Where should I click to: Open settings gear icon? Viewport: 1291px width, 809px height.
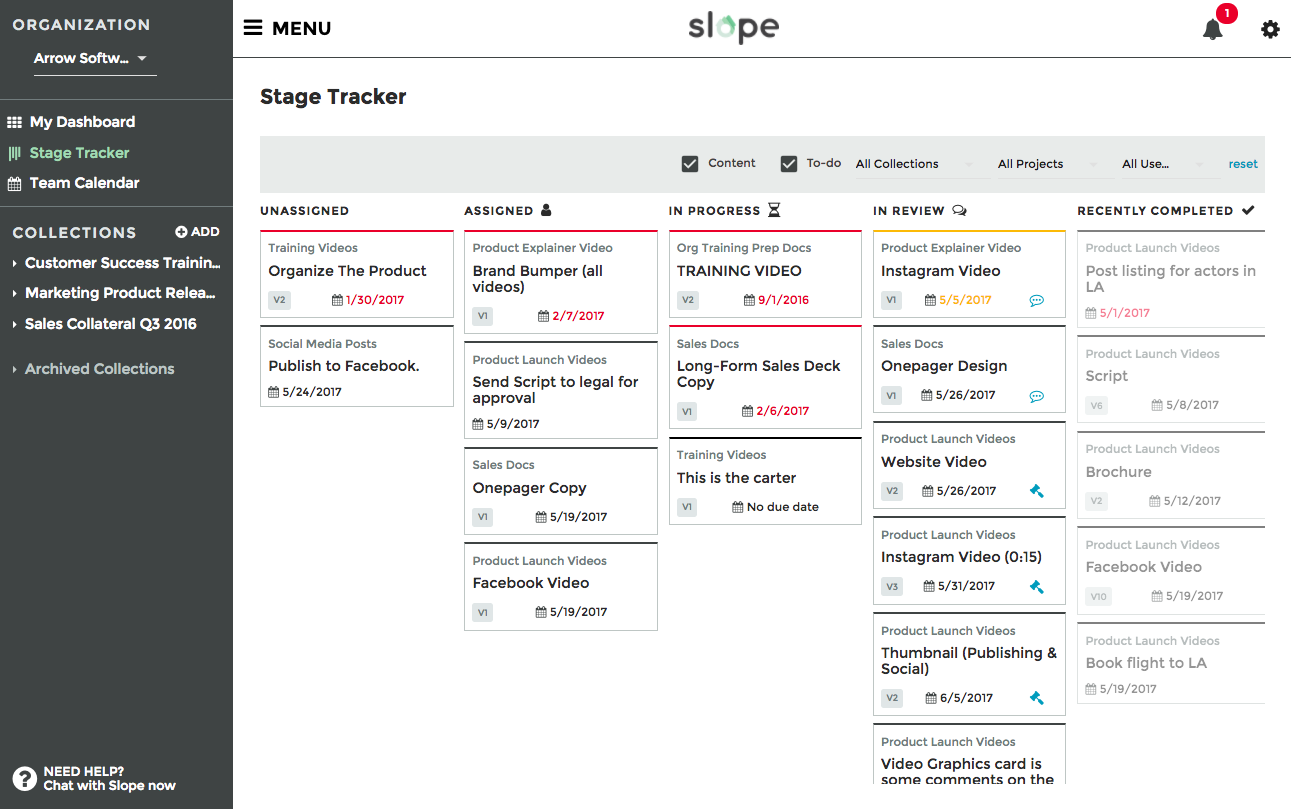1270,29
